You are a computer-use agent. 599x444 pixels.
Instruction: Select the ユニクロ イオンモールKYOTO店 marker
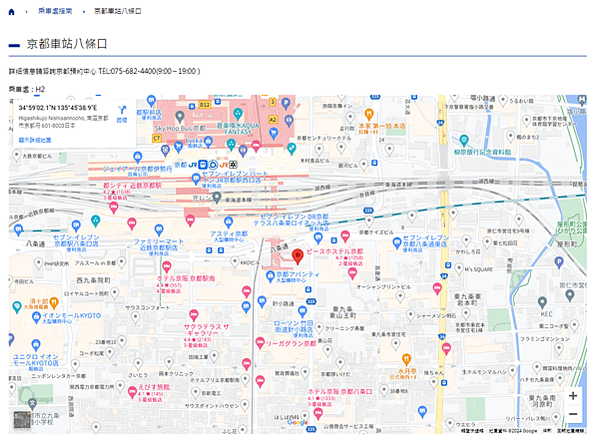(36, 345)
